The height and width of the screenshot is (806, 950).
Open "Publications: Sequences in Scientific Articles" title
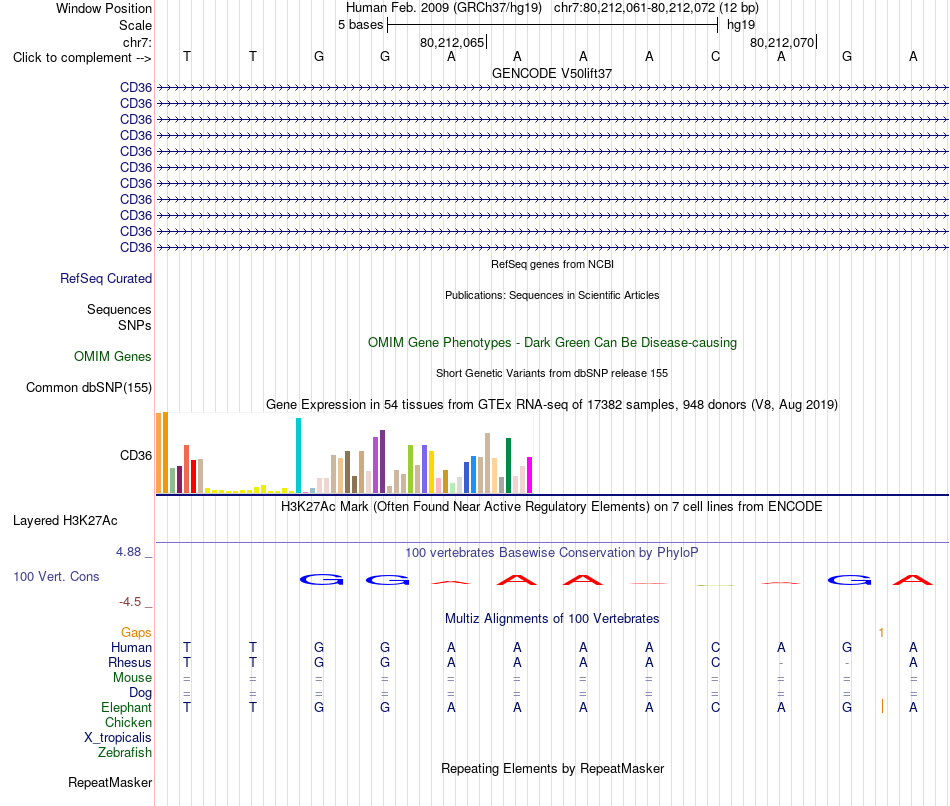(552, 295)
